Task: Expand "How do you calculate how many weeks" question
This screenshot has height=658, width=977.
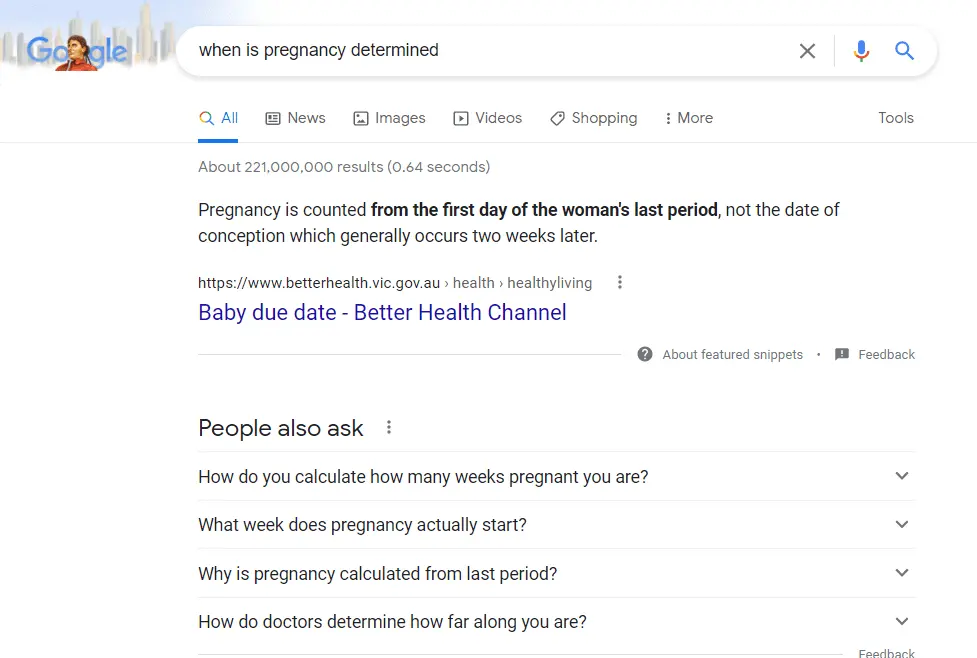Action: click(x=902, y=476)
